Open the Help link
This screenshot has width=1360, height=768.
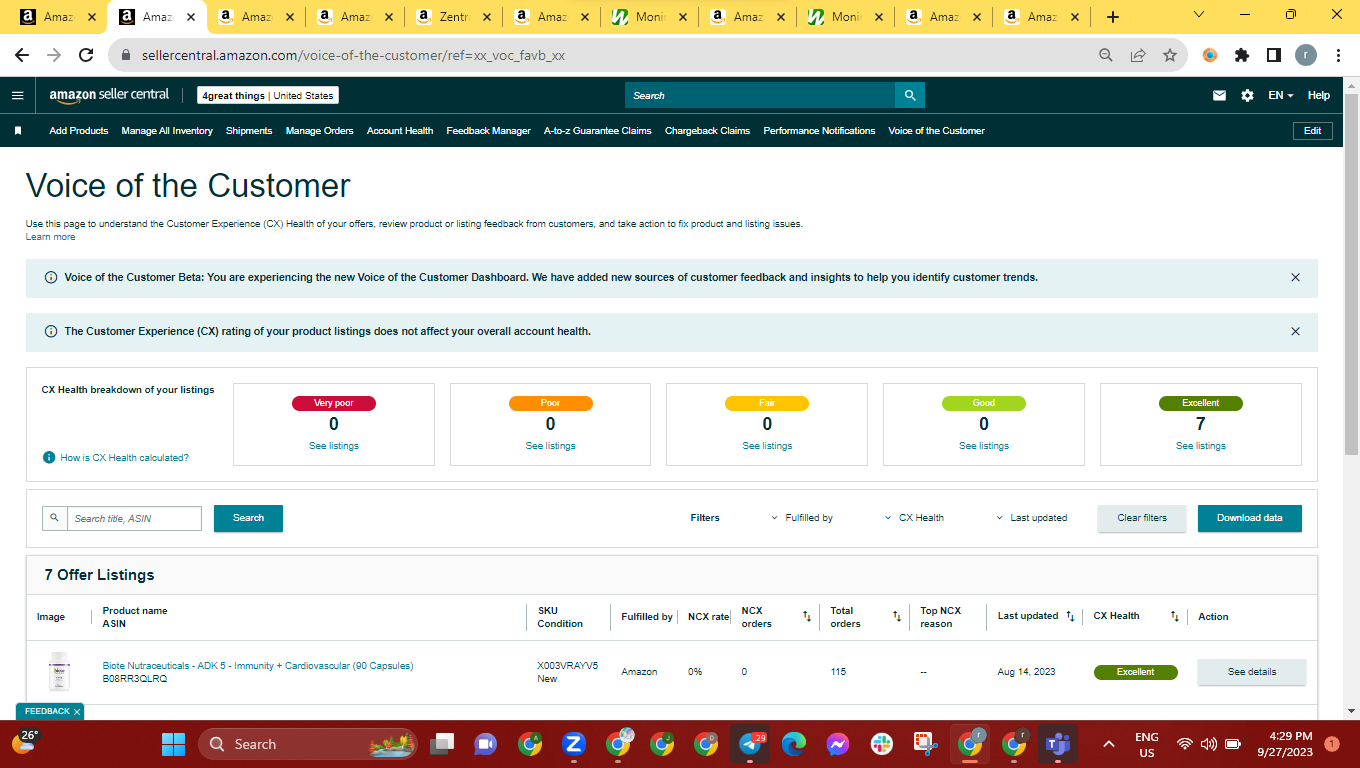[1319, 95]
